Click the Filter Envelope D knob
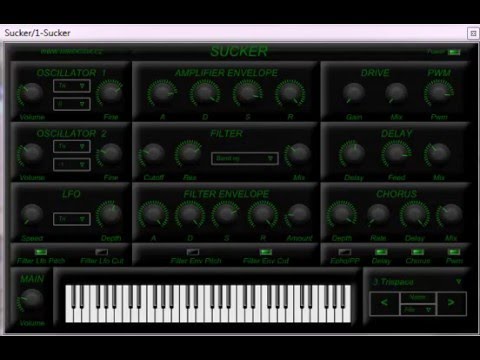 coord(189,214)
